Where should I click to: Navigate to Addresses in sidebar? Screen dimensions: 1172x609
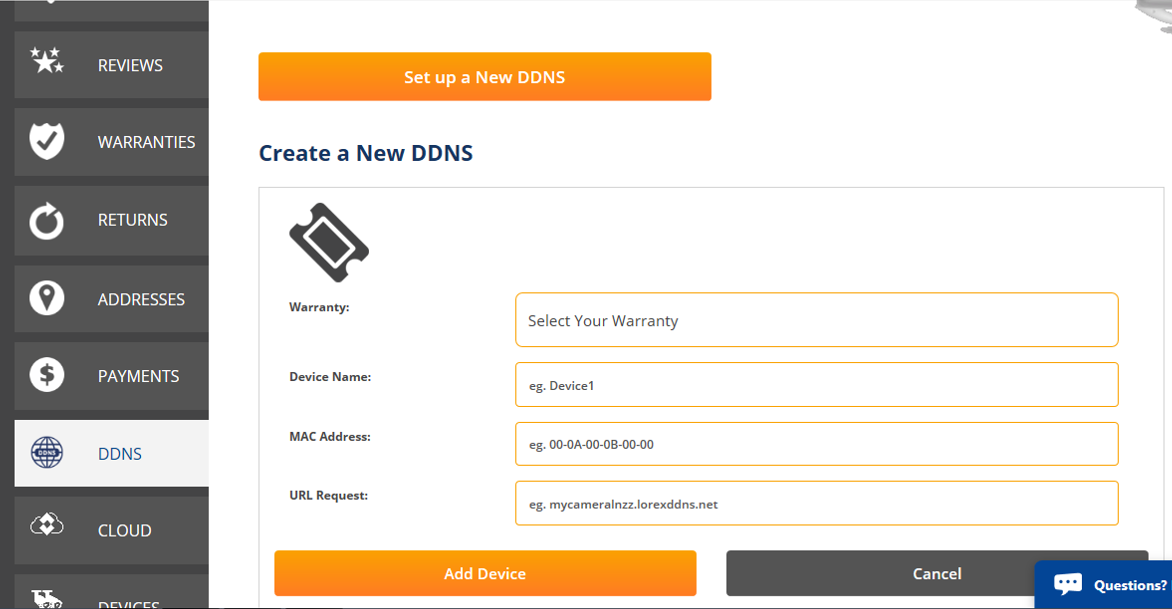coord(141,299)
